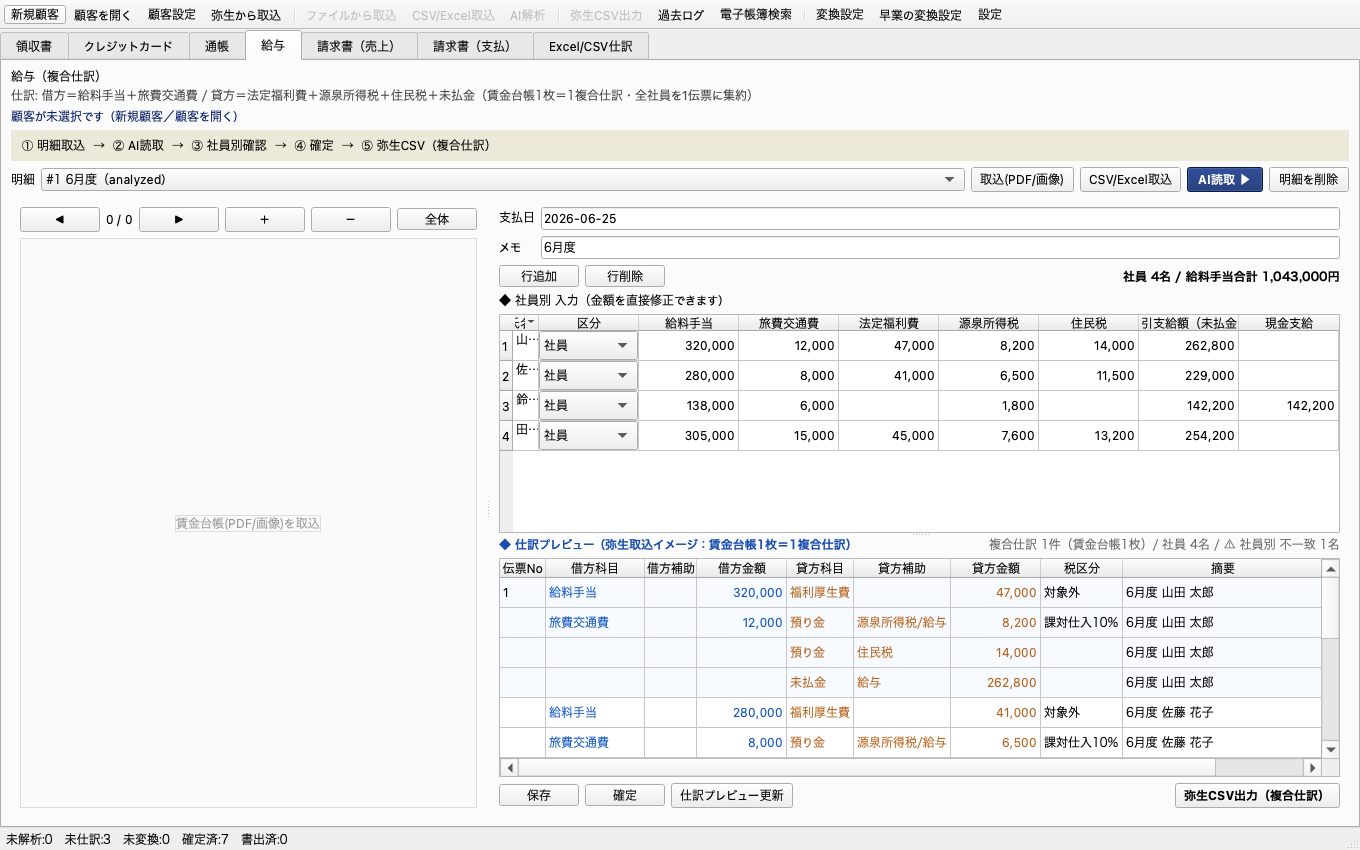Open 変換設定 menu item

click(x=840, y=15)
